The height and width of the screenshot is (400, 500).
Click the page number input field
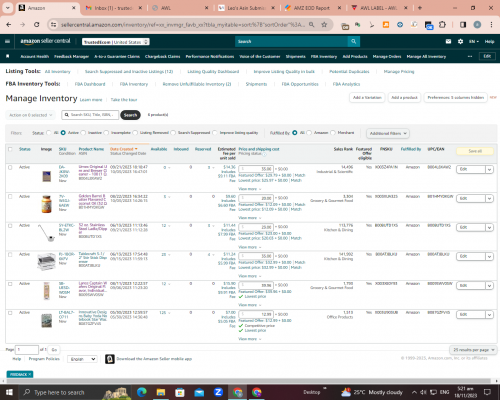27,350
